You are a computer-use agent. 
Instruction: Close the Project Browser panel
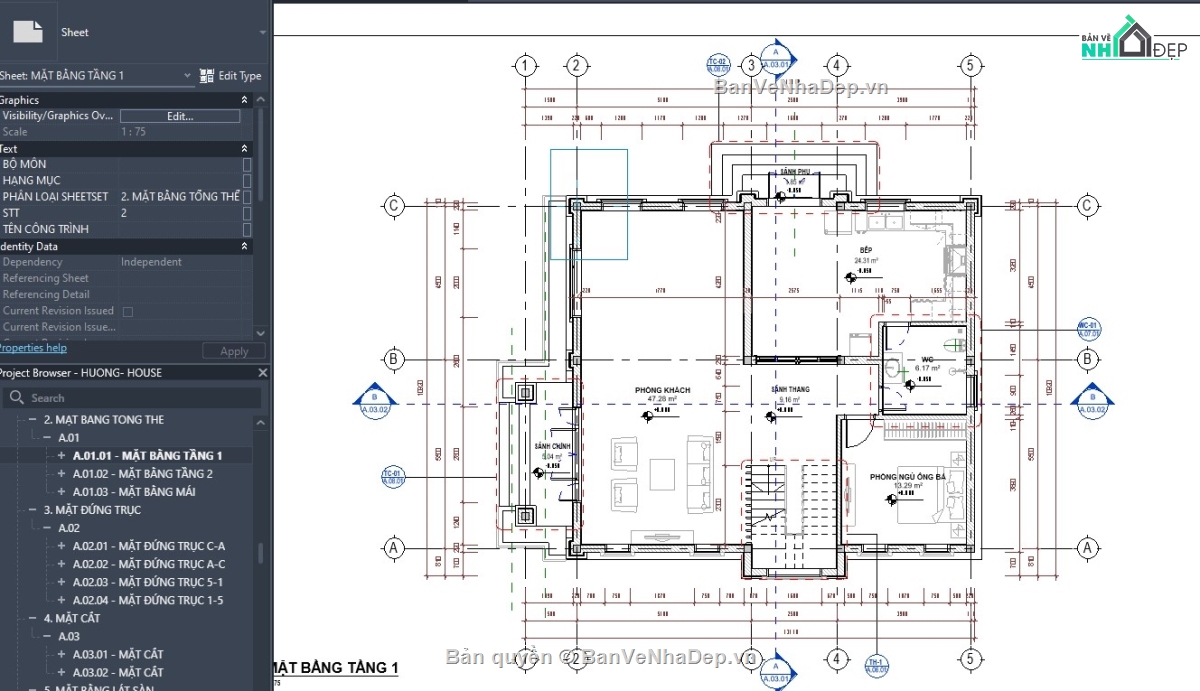[x=263, y=373]
